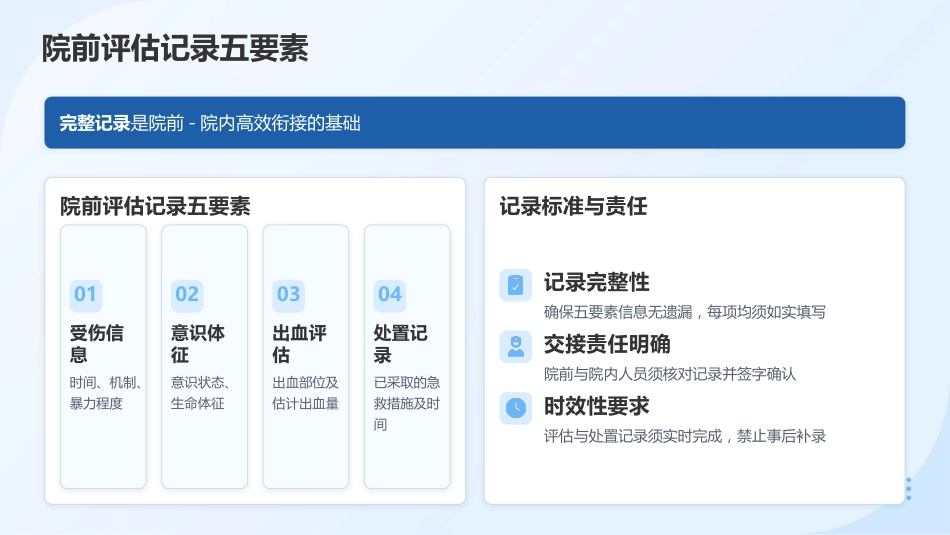Click the slide title 院前评估记录五要素 at top
Image resolution: width=950 pixels, height=535 pixels.
(175, 48)
